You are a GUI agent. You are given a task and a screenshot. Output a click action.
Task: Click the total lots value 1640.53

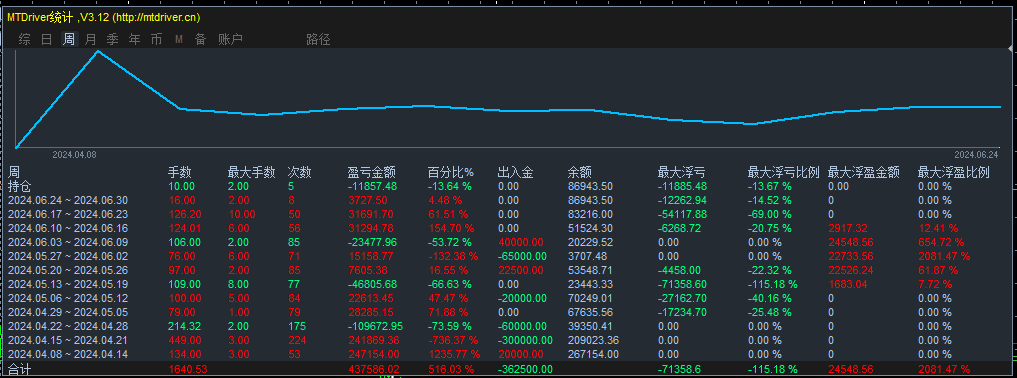188,370
